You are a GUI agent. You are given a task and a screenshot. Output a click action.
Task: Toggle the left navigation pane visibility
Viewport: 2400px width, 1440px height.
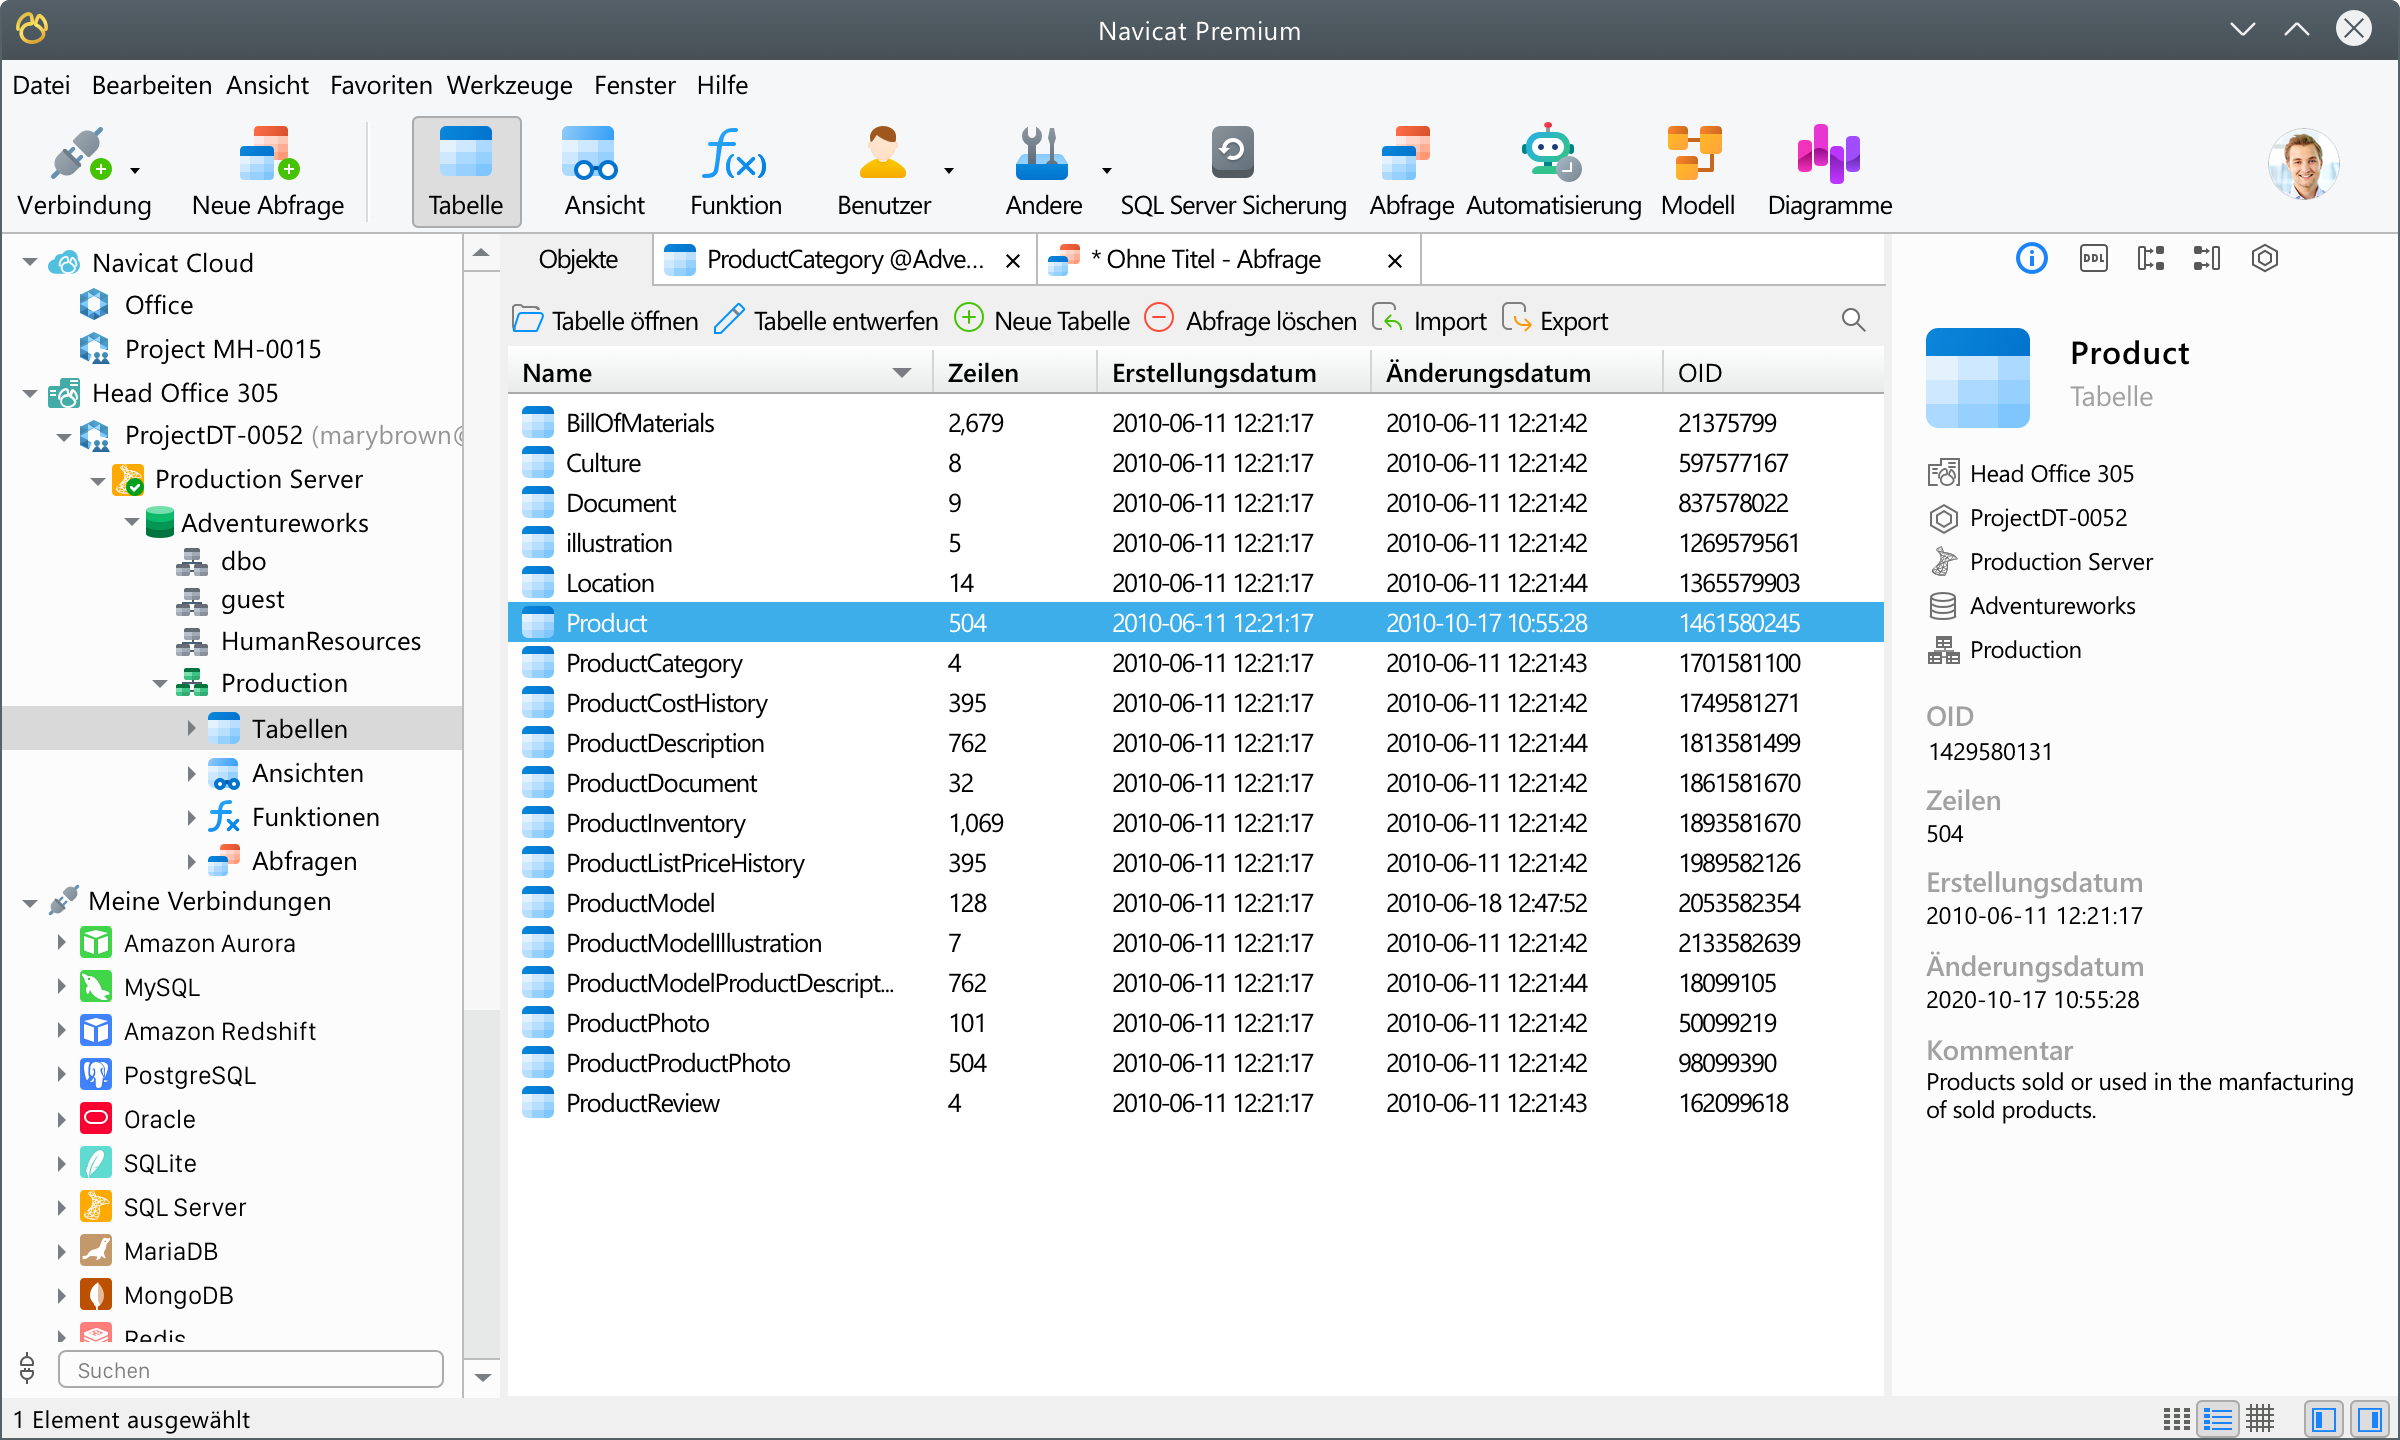[2324, 1418]
